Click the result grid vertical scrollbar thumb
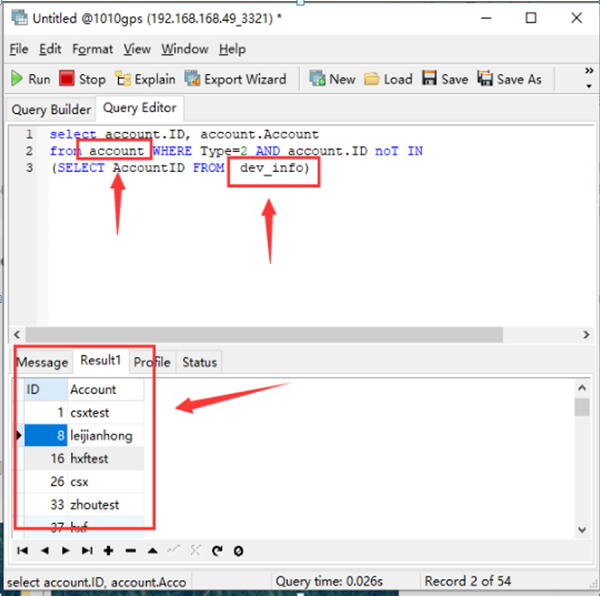The height and width of the screenshot is (596, 600). [x=582, y=407]
